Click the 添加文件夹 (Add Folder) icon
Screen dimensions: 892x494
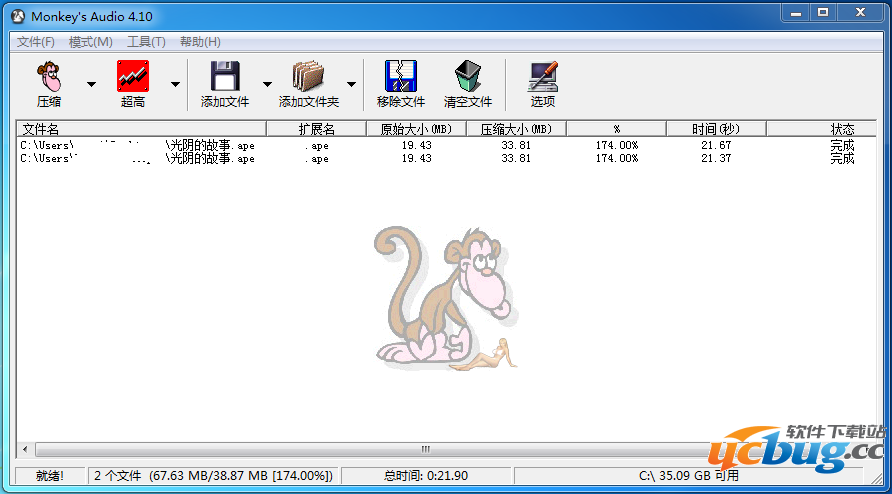click(x=309, y=78)
